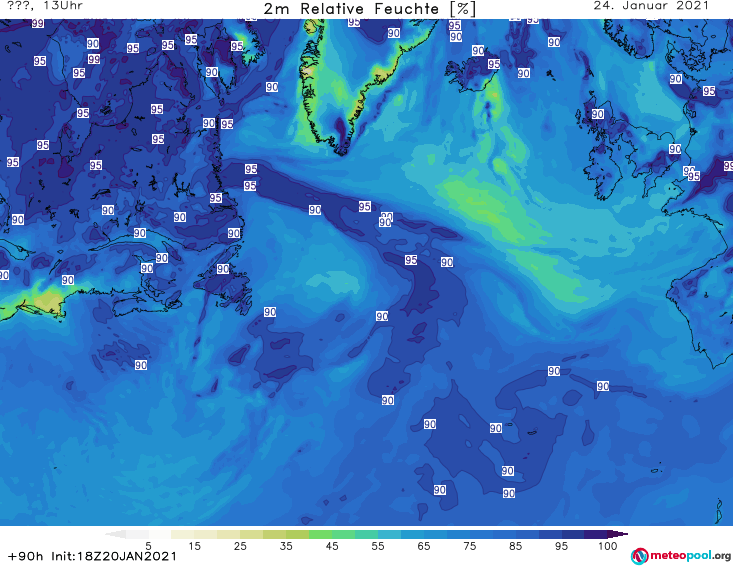Image resolution: width=733 pixels, height=566 pixels.
Task: Pick the dark purple arrow tip of colorbar
Action: [618, 534]
